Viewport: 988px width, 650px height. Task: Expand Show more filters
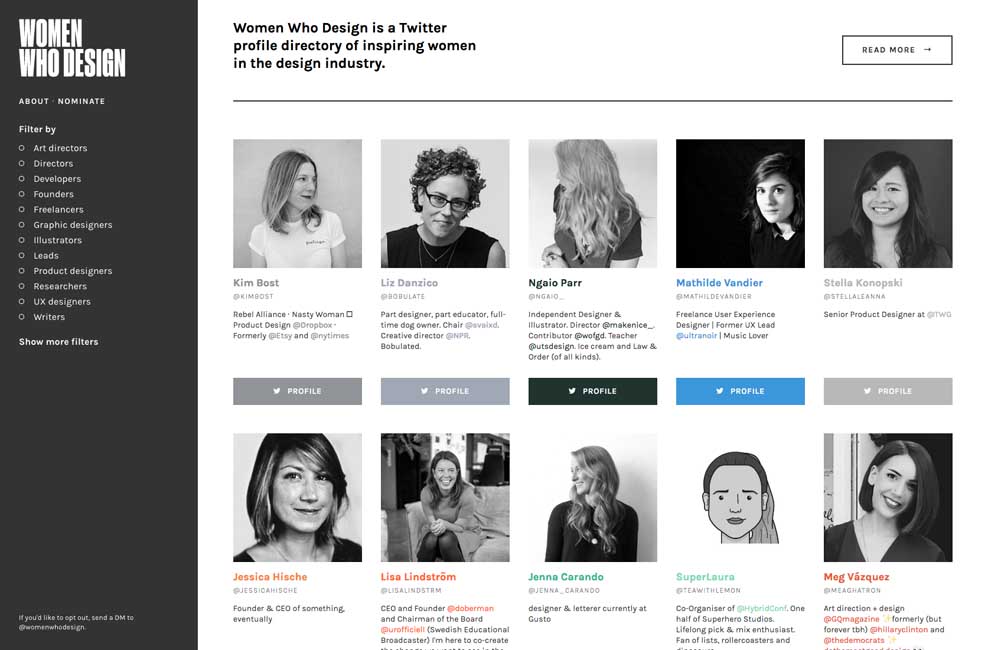point(58,342)
